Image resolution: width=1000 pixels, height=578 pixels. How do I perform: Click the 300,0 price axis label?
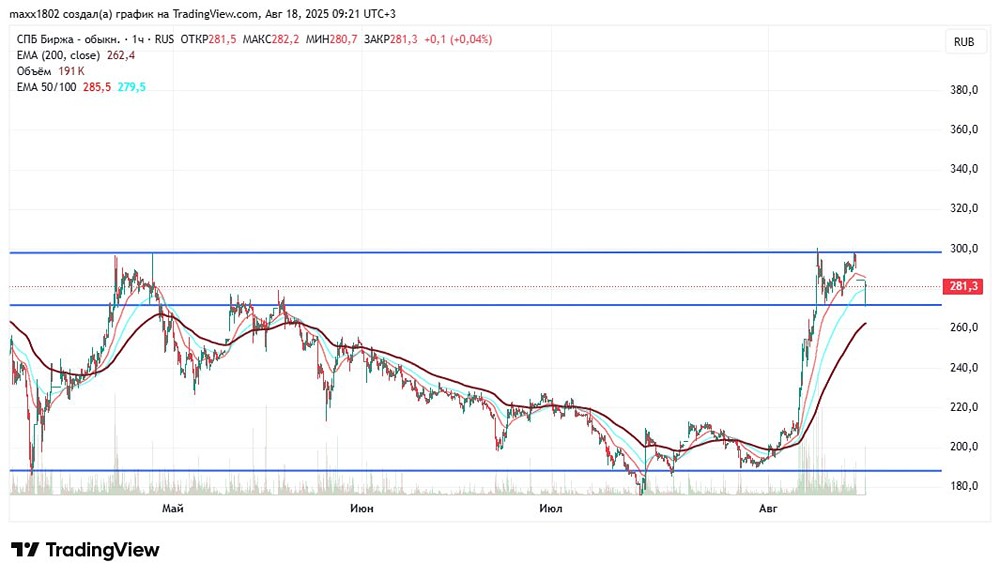(964, 249)
